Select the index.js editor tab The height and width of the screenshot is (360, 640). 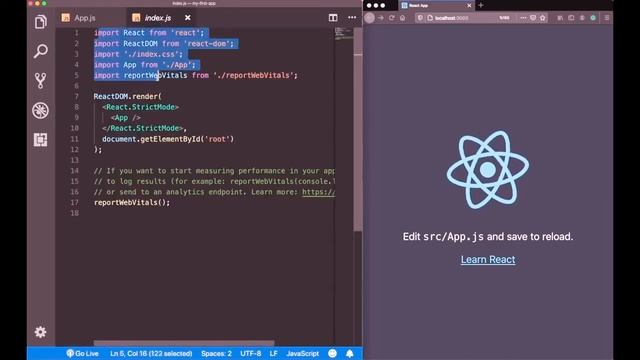tap(158, 18)
